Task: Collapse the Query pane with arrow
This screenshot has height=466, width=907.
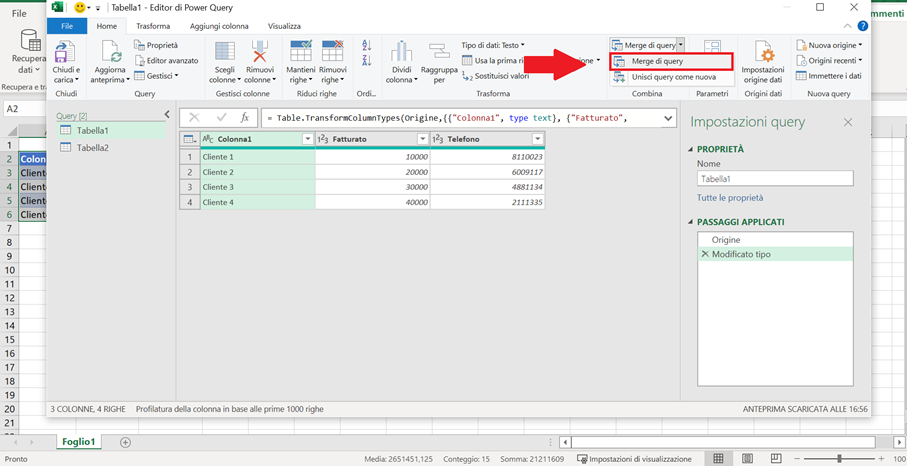Action: tap(167, 114)
